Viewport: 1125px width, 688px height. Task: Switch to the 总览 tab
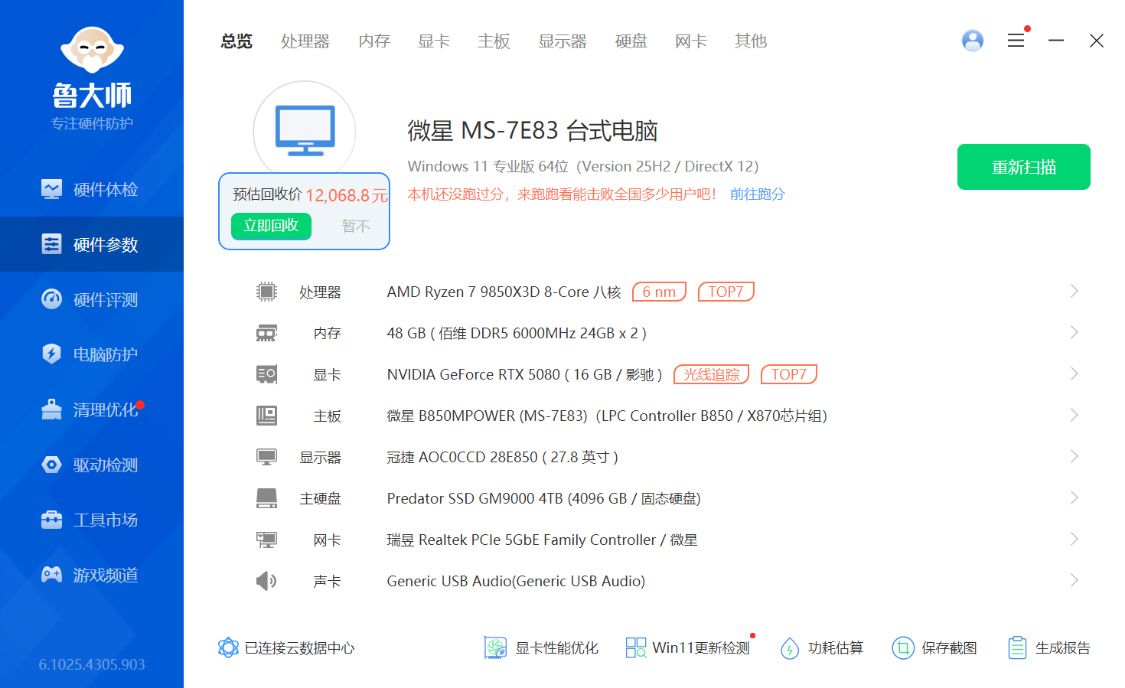(x=237, y=41)
